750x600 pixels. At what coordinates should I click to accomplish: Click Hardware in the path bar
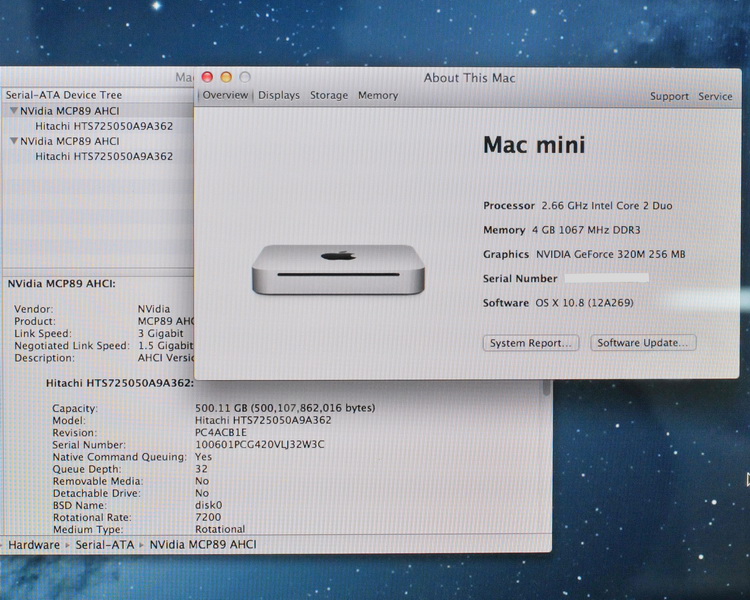click(33, 544)
